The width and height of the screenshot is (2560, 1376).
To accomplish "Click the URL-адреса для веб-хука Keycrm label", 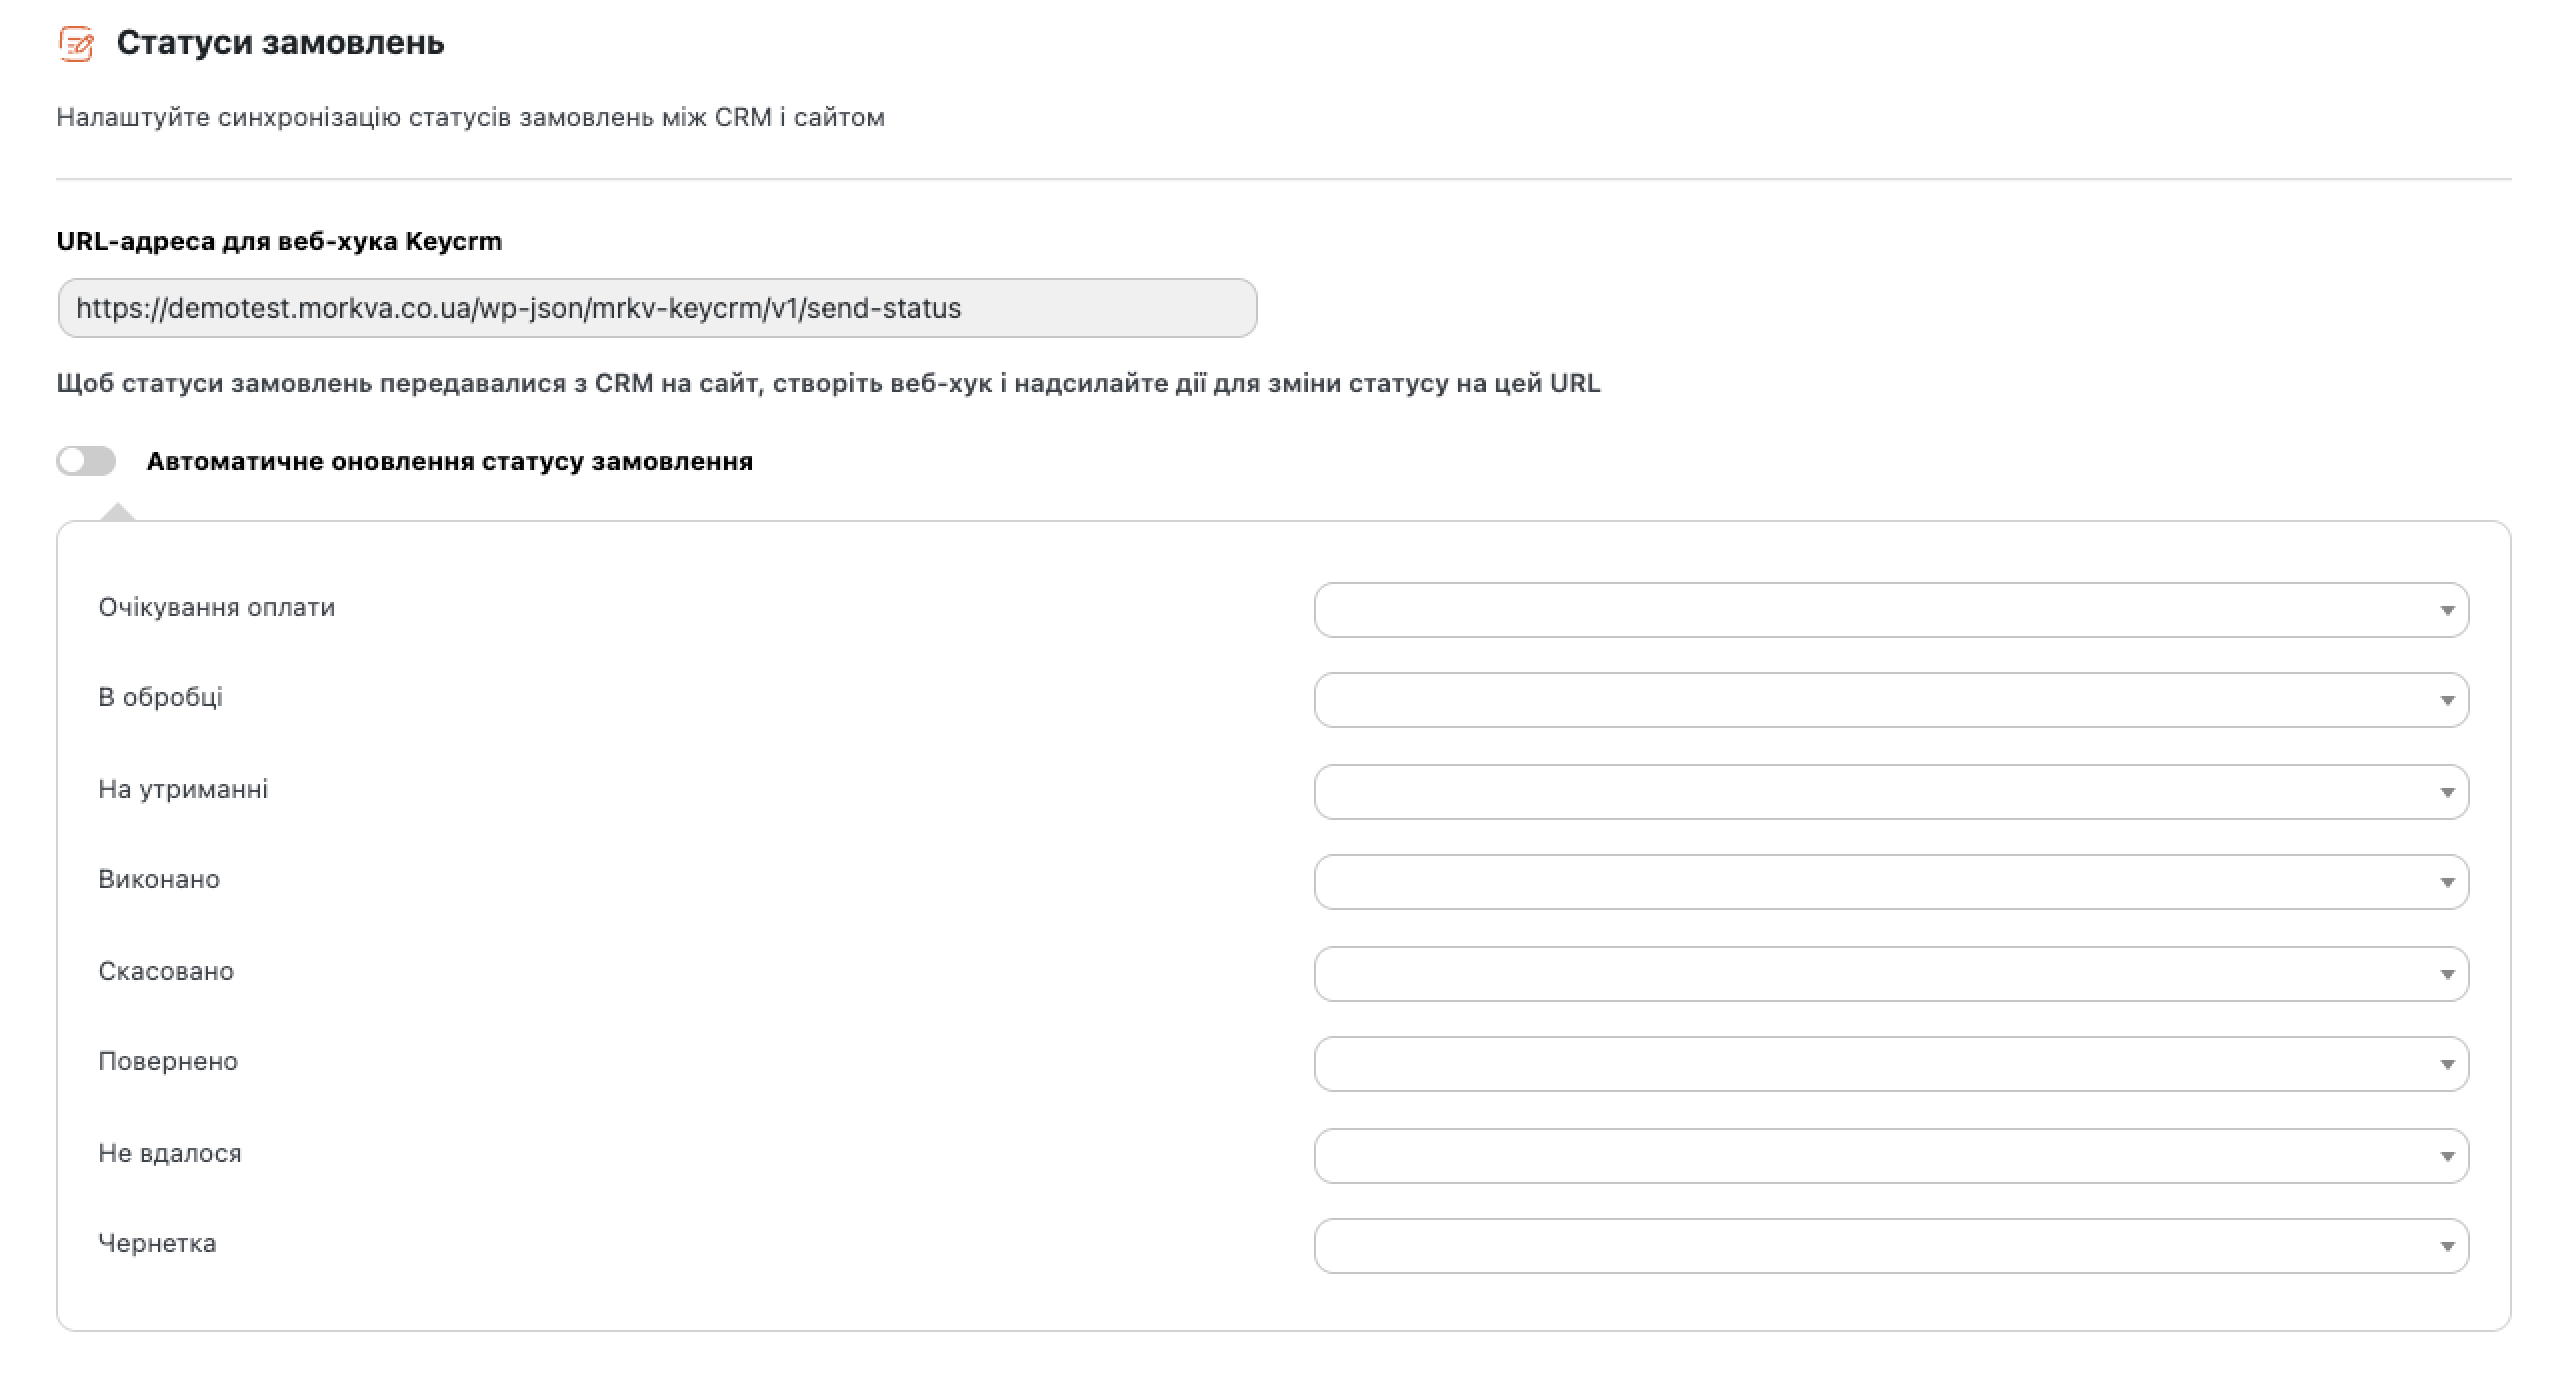I will pos(279,241).
